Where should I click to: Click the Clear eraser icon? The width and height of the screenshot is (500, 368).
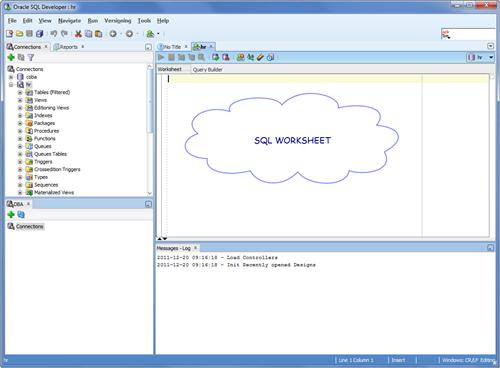[x=260, y=57]
